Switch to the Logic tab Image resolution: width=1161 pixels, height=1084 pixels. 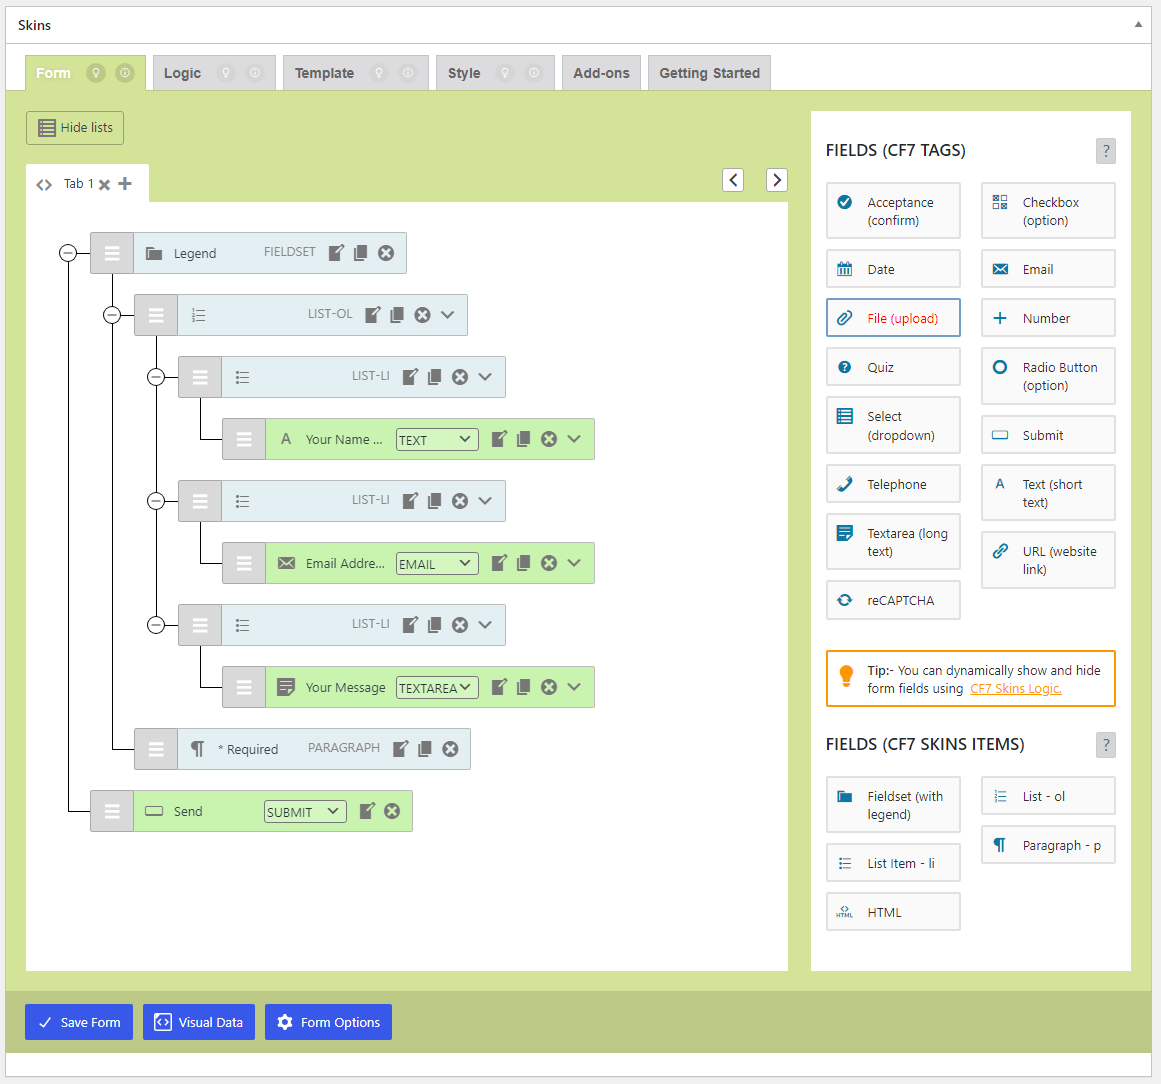coord(183,73)
